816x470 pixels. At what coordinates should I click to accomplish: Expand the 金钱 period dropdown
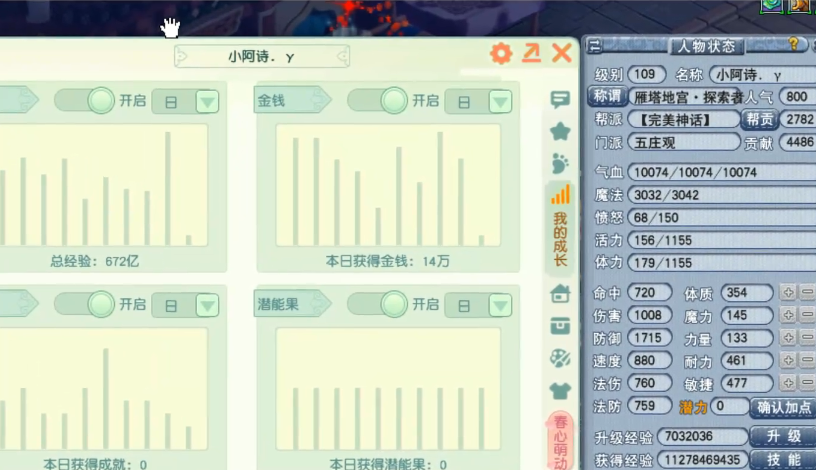coord(499,102)
